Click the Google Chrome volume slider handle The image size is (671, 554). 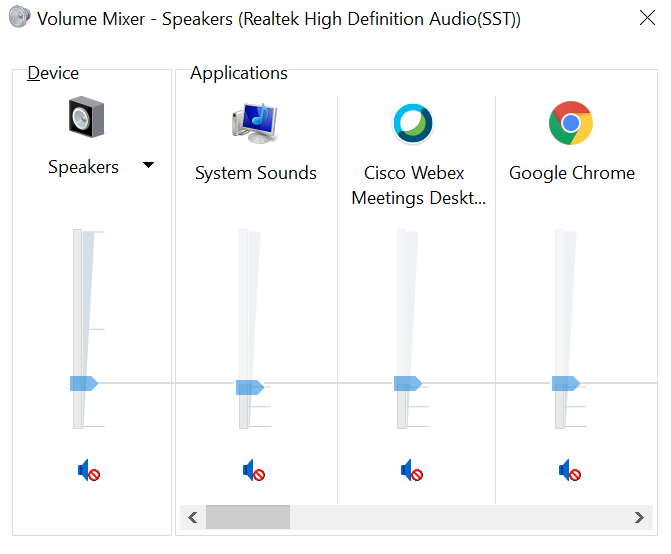pyautogui.click(x=565, y=383)
